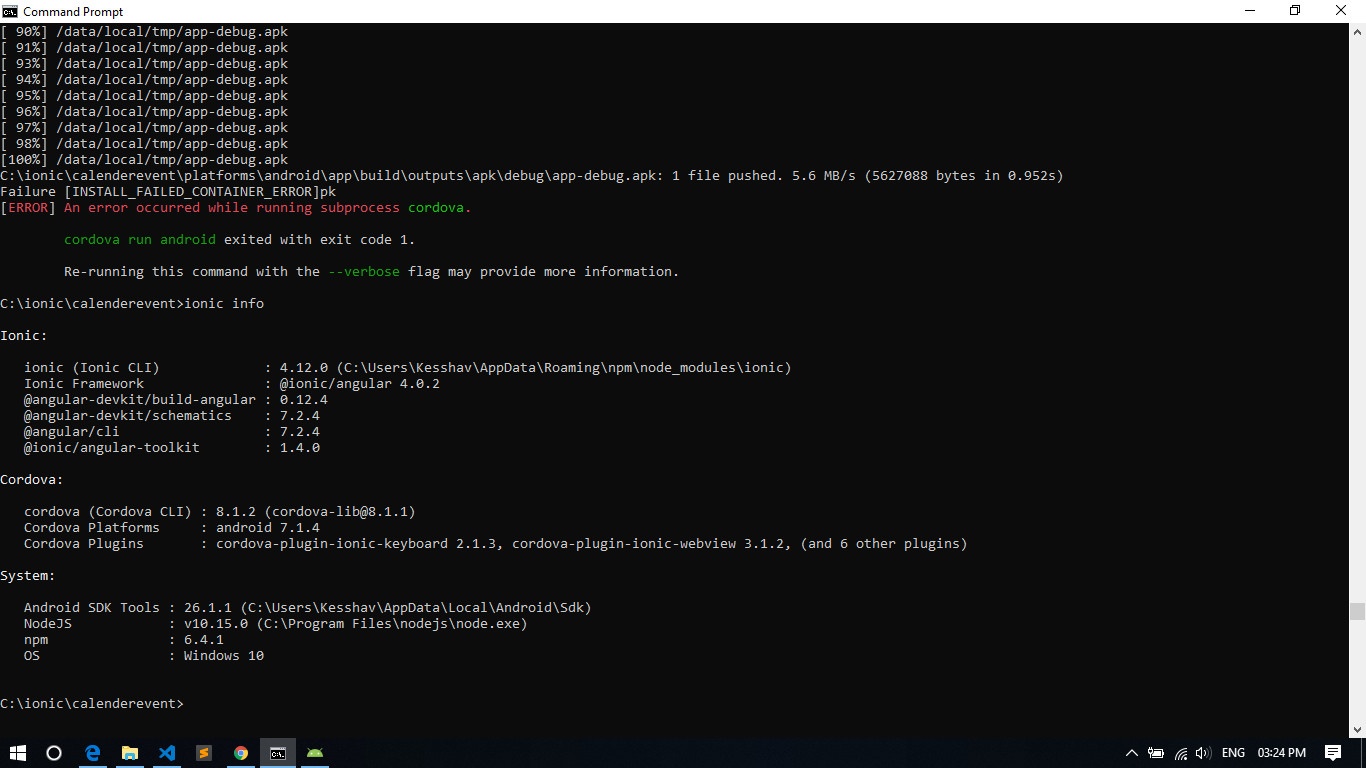Click the scrollbar up arrow in the console
Image resolution: width=1366 pixels, height=768 pixels.
pos(1357,31)
